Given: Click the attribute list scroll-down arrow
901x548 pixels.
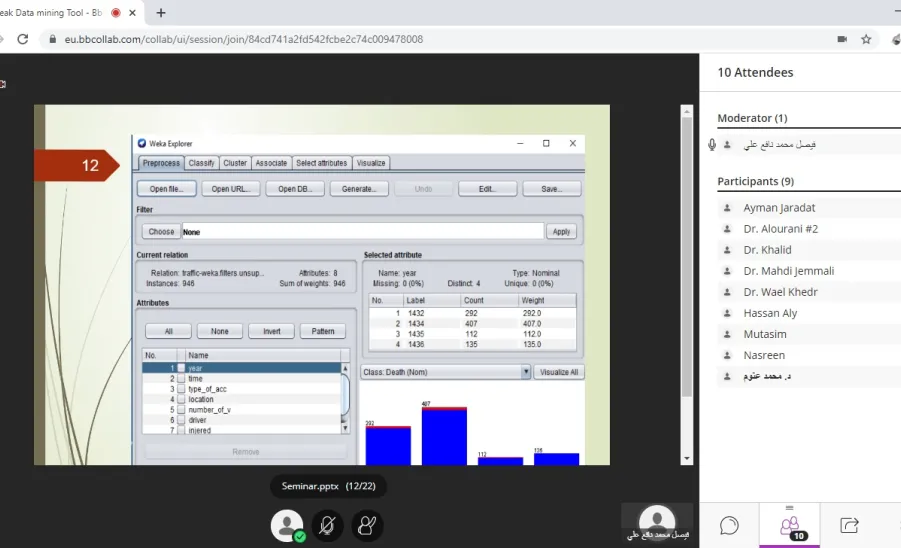Looking at the screenshot, I should click(x=345, y=428).
